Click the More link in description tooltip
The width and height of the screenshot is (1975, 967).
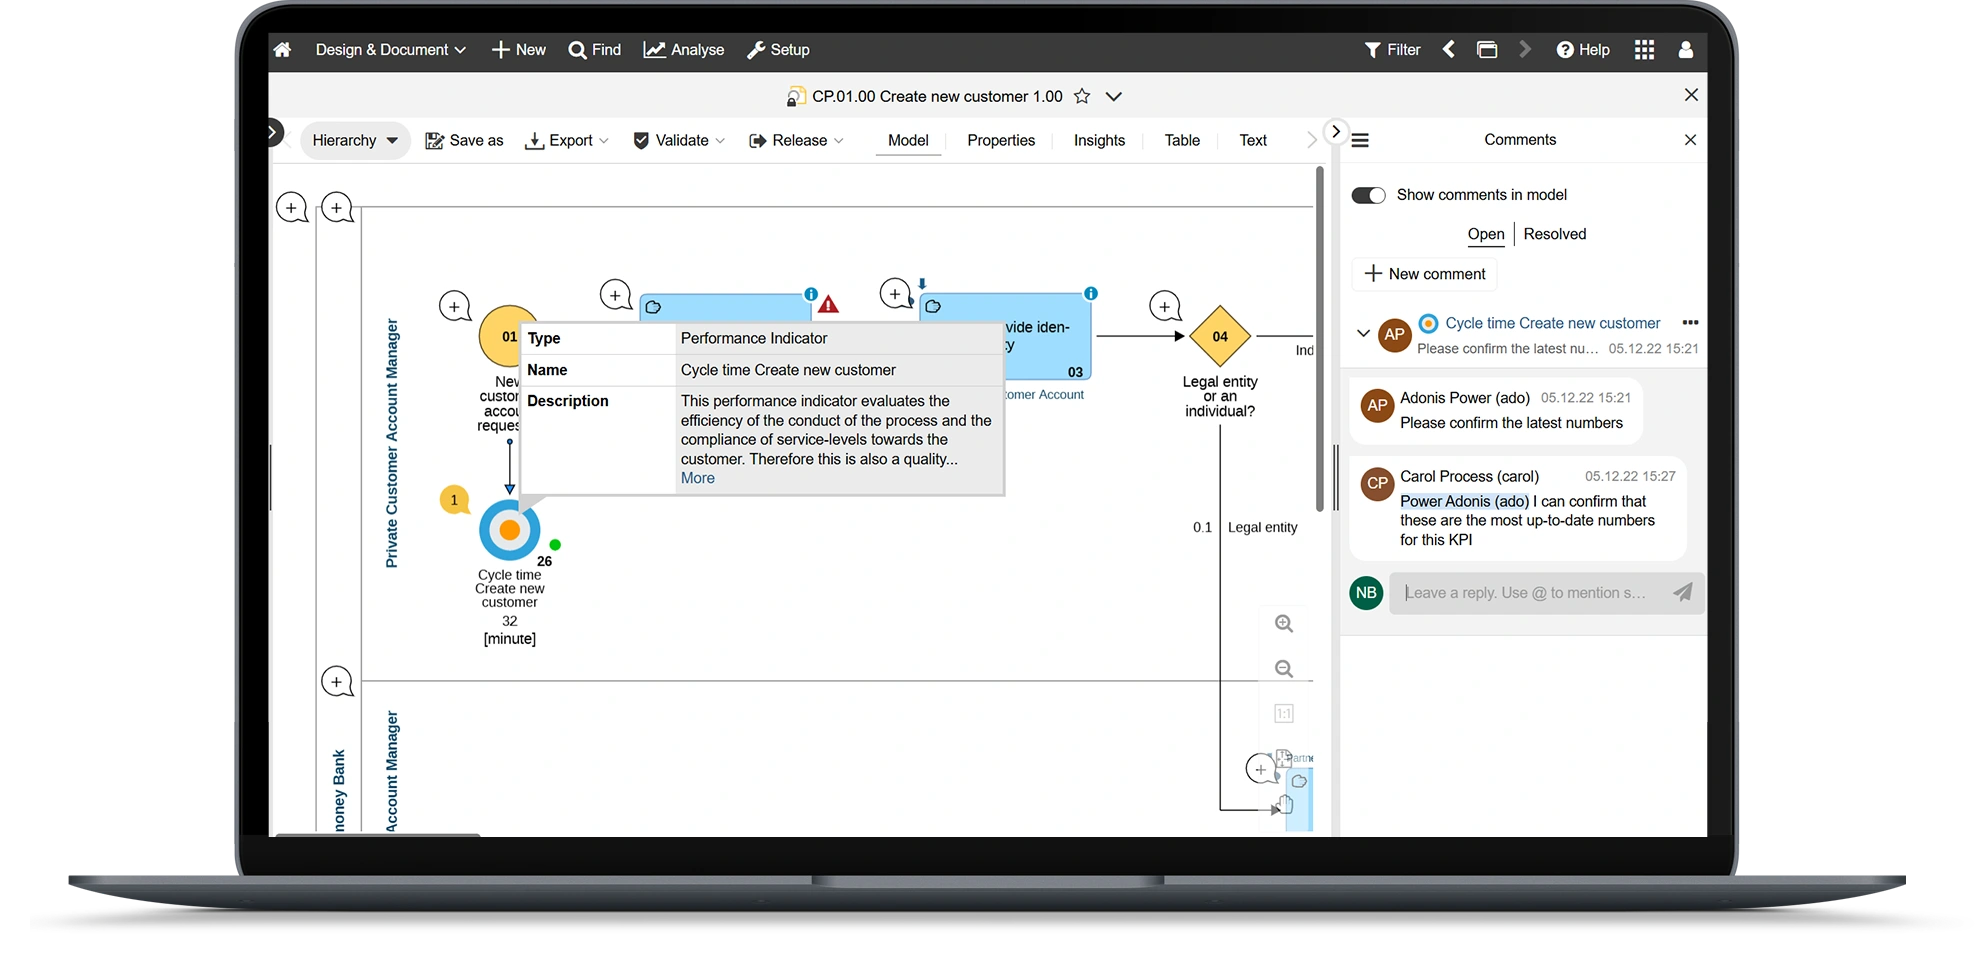pos(697,478)
